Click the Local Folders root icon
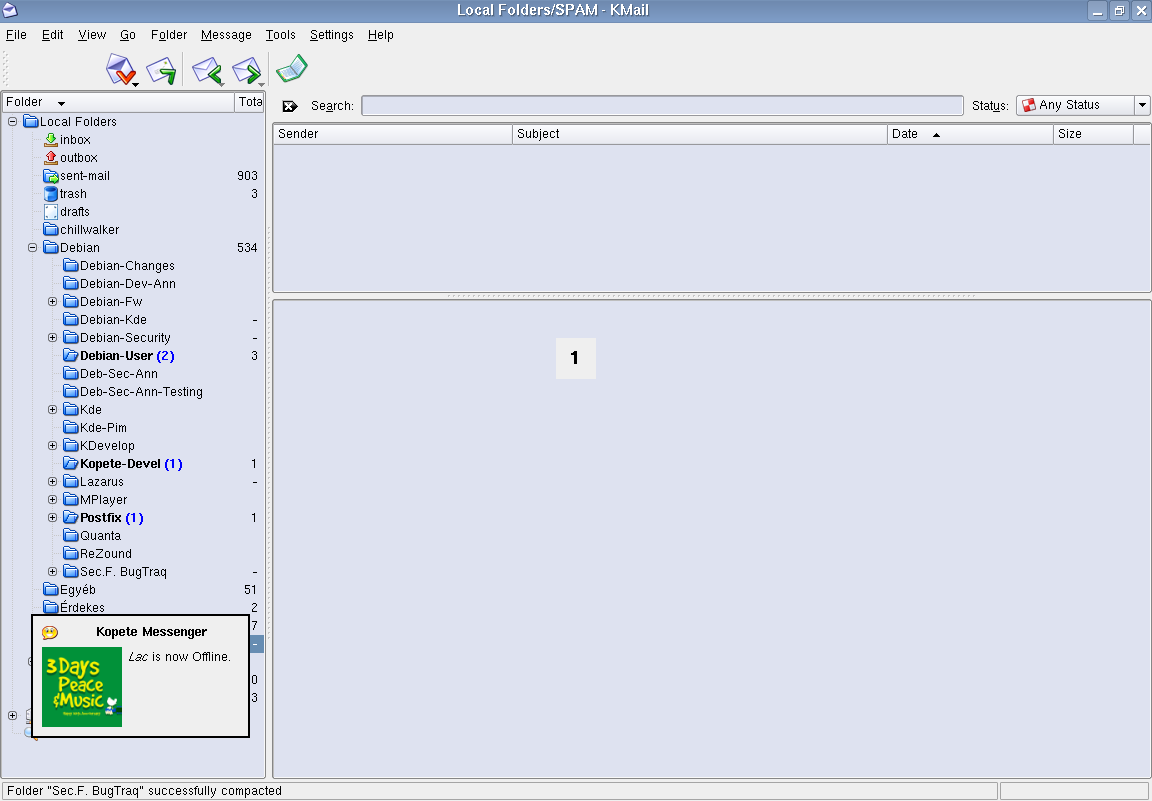The width and height of the screenshot is (1152, 801). tap(31, 121)
